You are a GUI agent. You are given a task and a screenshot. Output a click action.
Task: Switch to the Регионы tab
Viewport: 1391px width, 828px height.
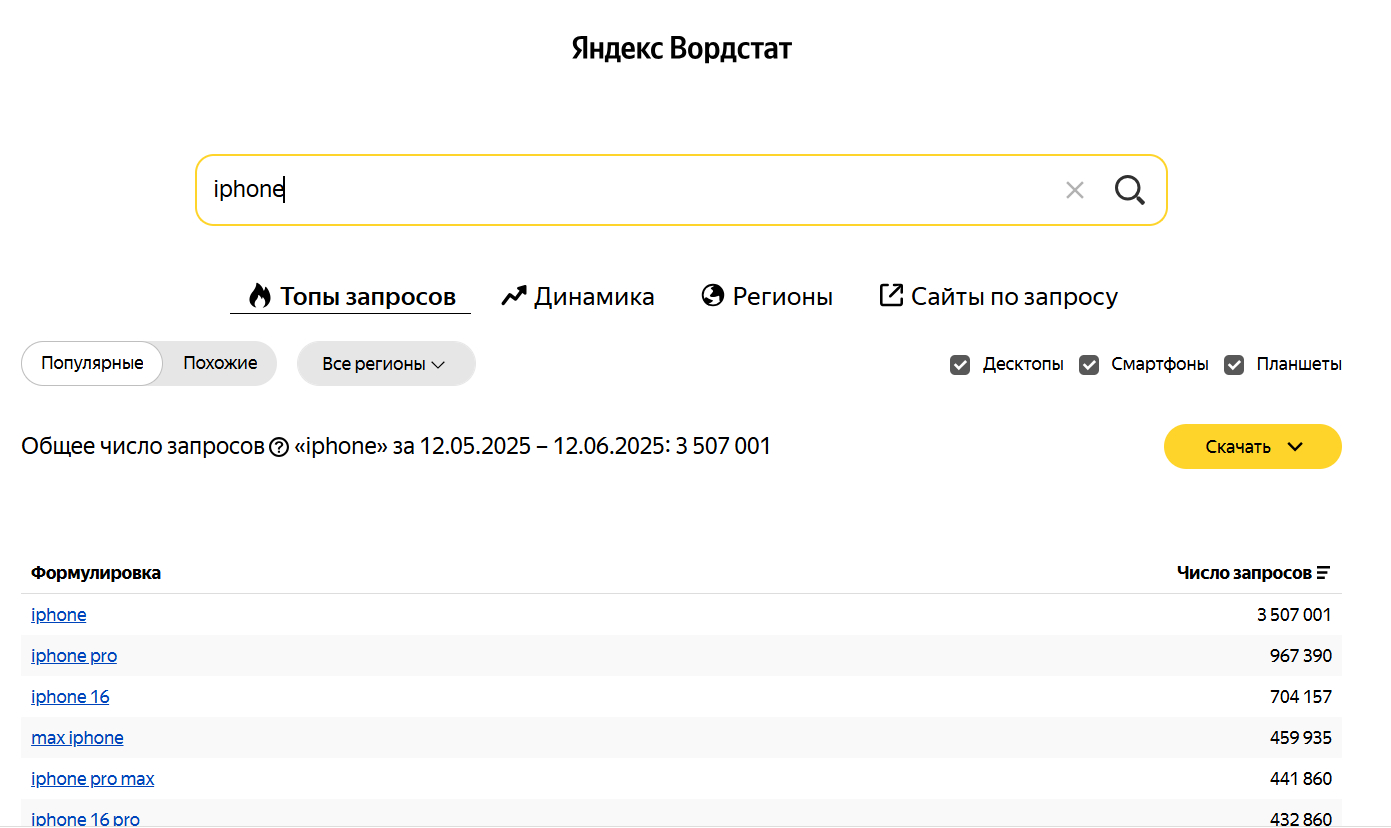pyautogui.click(x=782, y=297)
